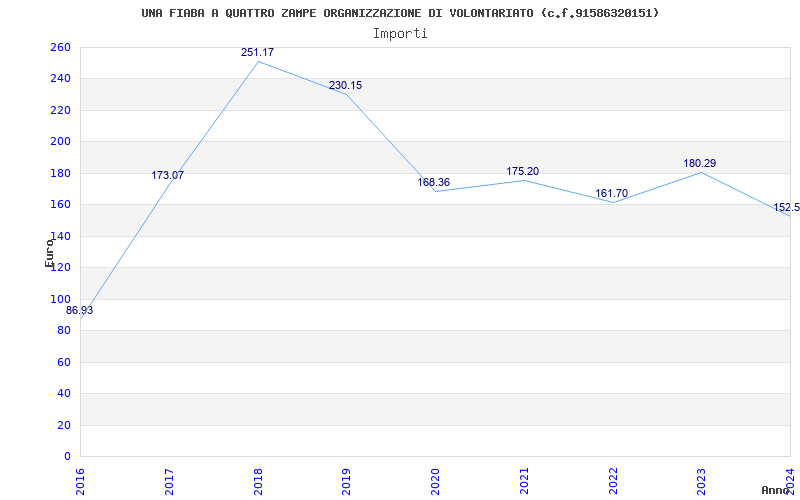Click the 60 y-axis tick label
This screenshot has width=800, height=500.
[x=64, y=362]
